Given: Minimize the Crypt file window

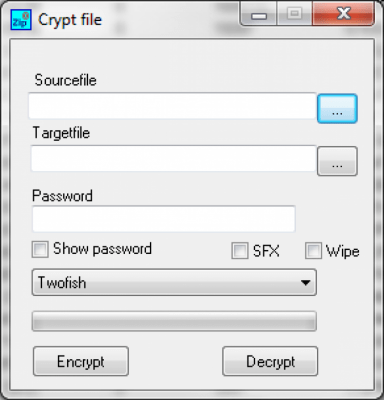Looking at the screenshot, I should [259, 14].
